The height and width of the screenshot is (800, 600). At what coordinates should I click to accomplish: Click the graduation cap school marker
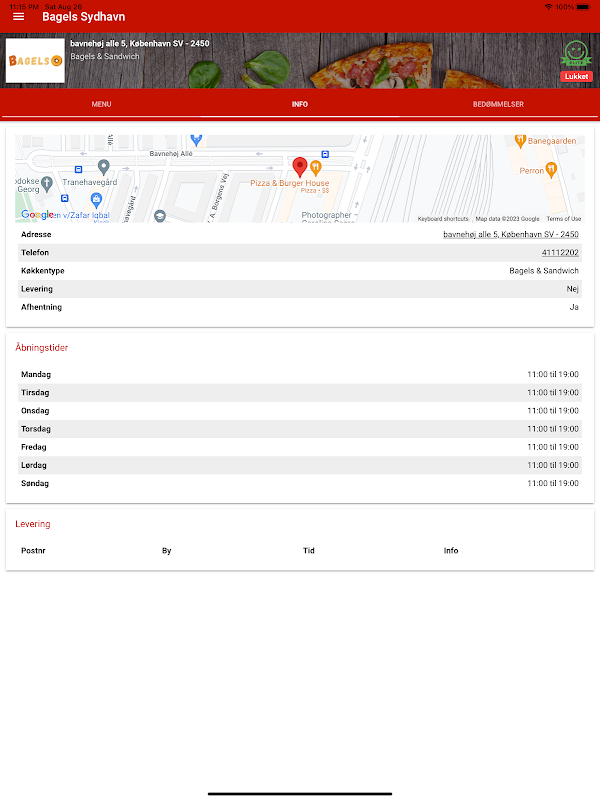click(160, 216)
